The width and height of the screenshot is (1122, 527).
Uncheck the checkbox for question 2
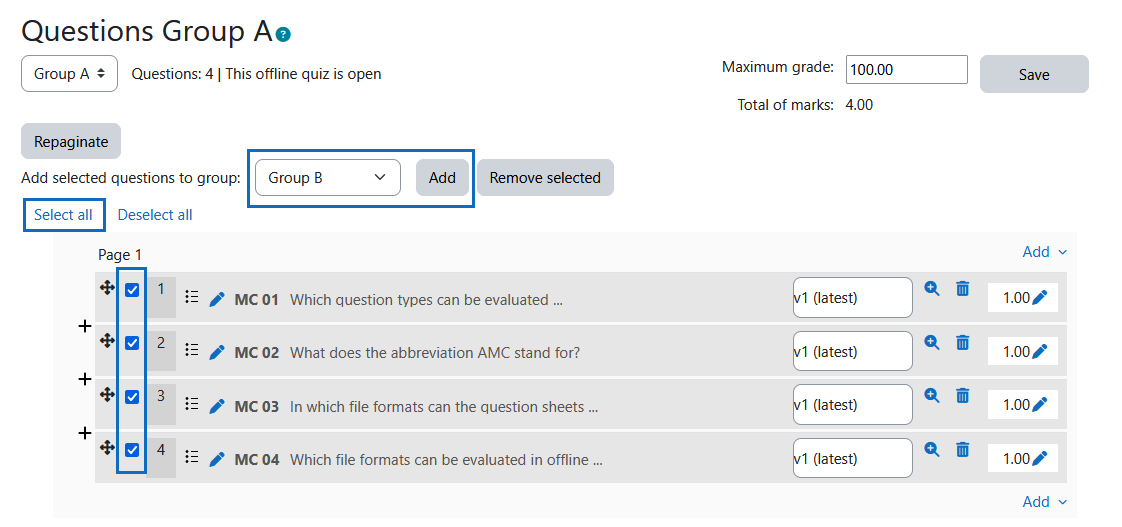[132, 344]
